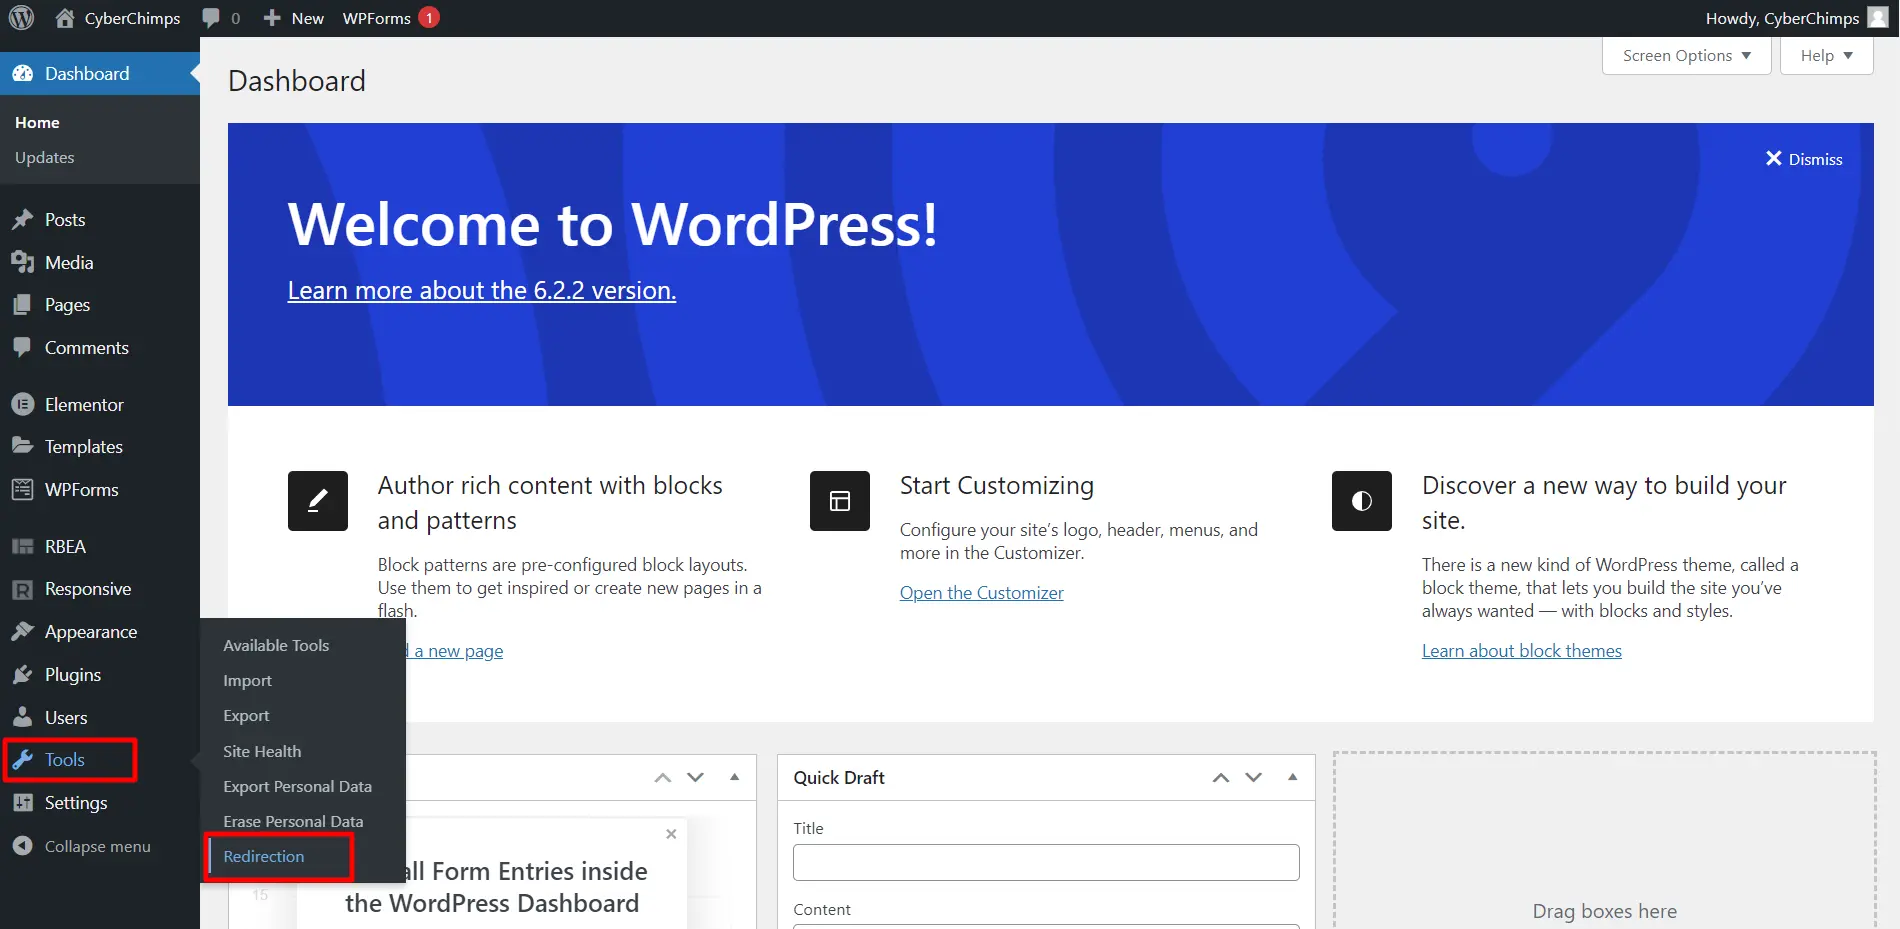Expand the Screen Options dropdown

point(1687,56)
